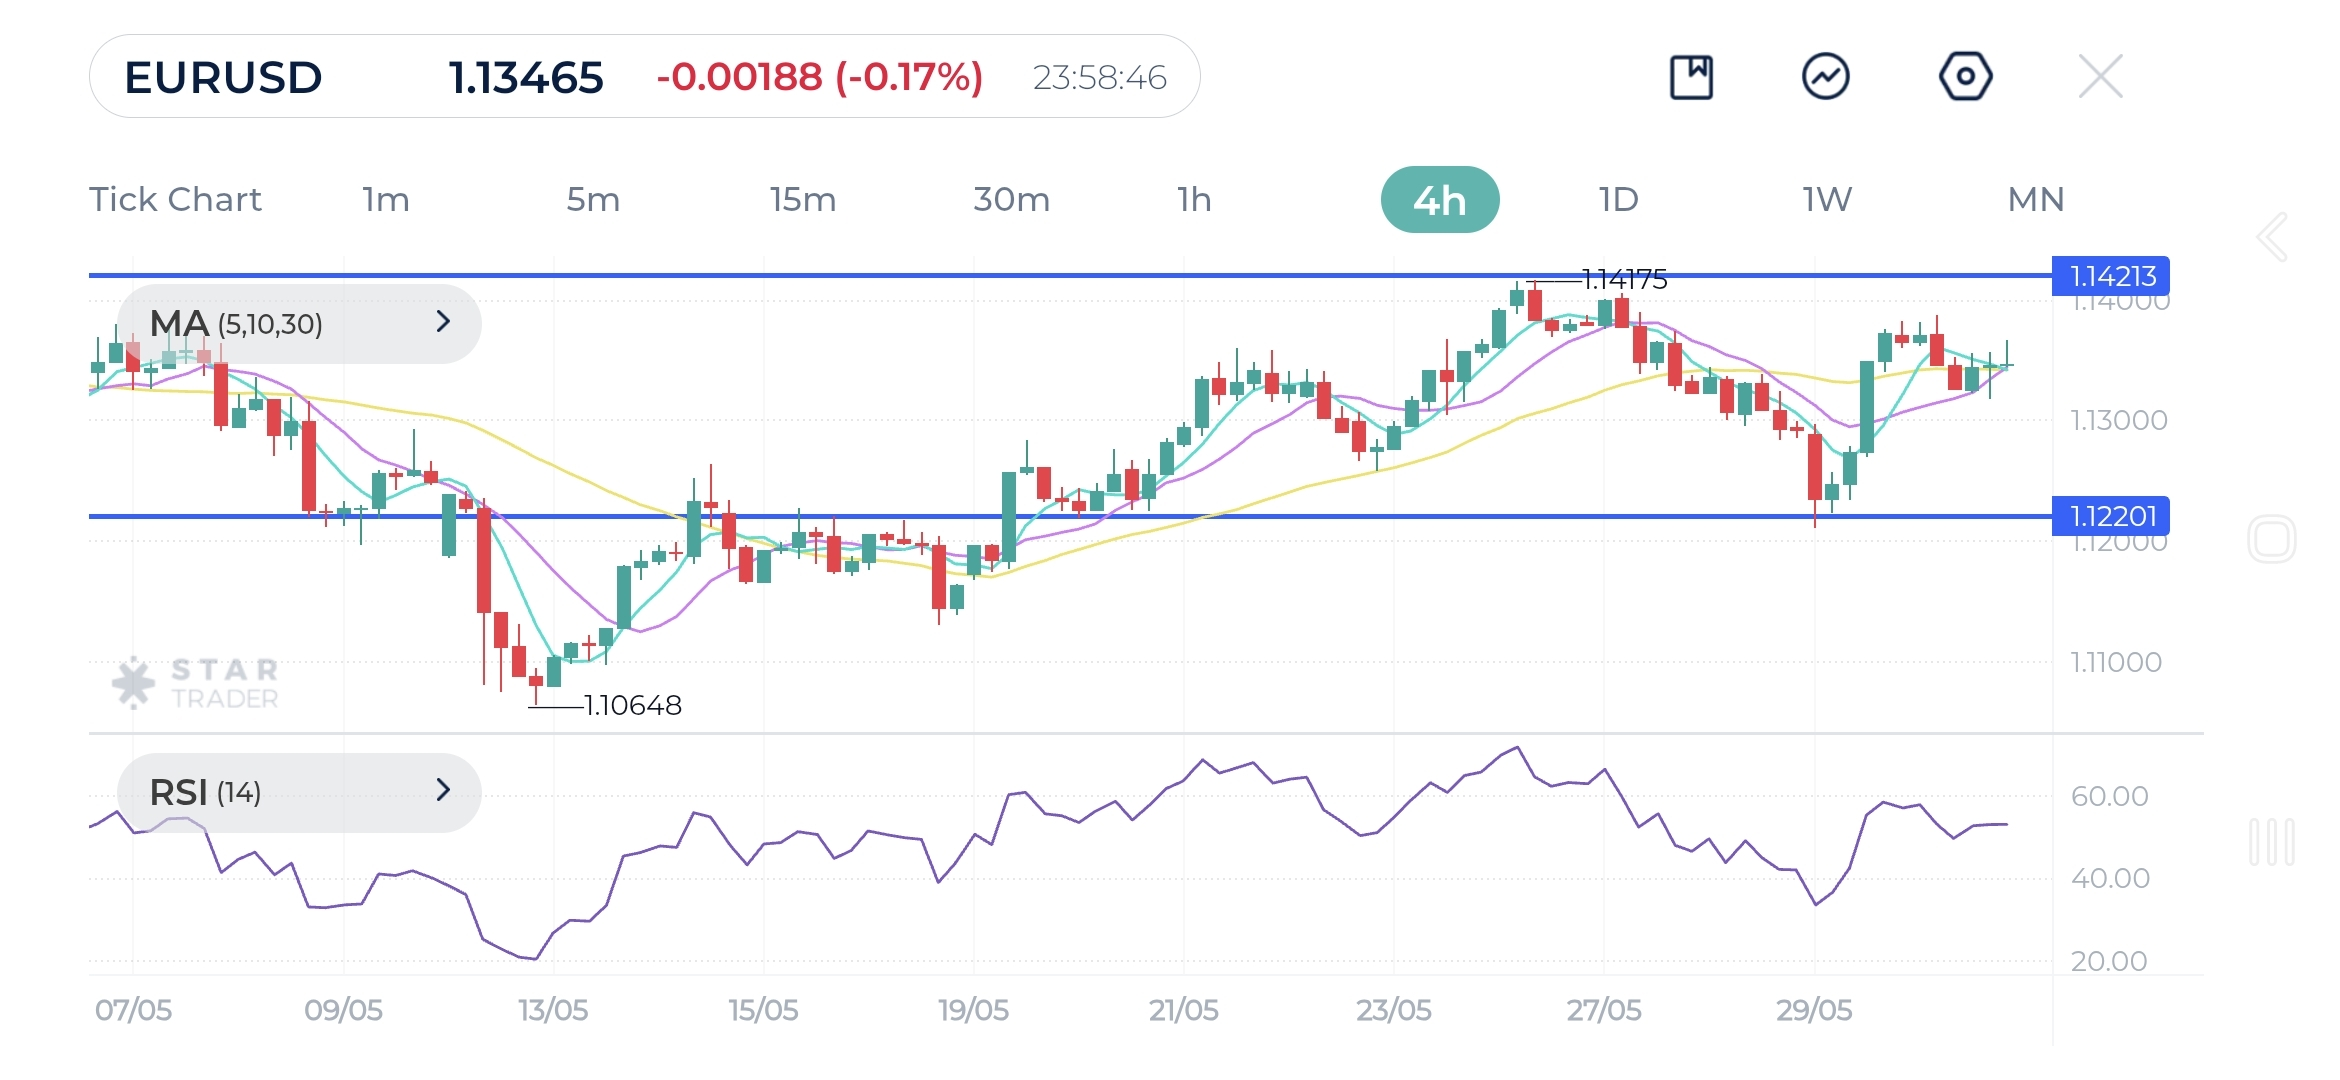Switch to Tick Chart view
Viewport: 2340px width, 1080px height.
[175, 200]
